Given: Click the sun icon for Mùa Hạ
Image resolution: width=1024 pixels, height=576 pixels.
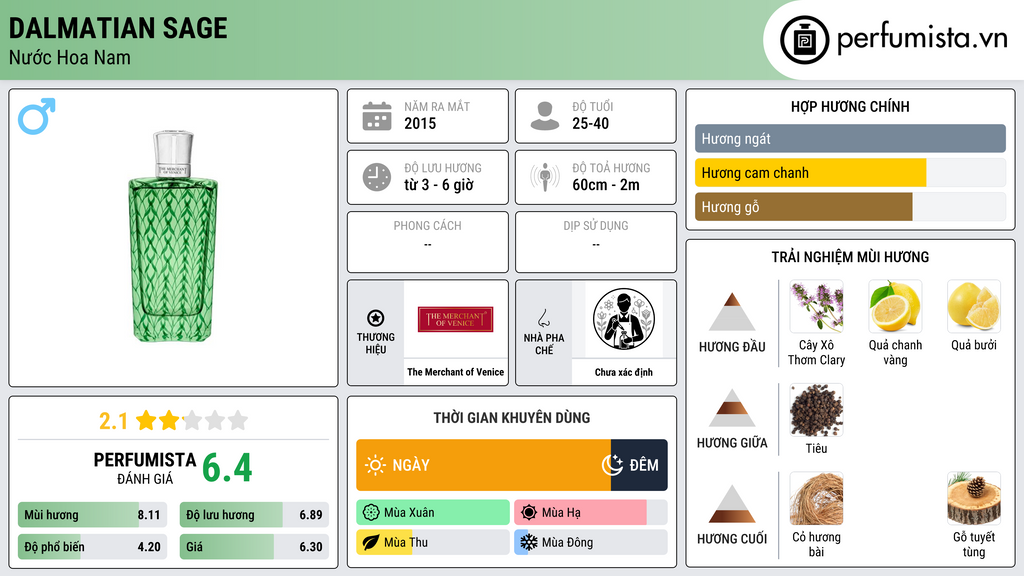Looking at the screenshot, I should (529, 513).
